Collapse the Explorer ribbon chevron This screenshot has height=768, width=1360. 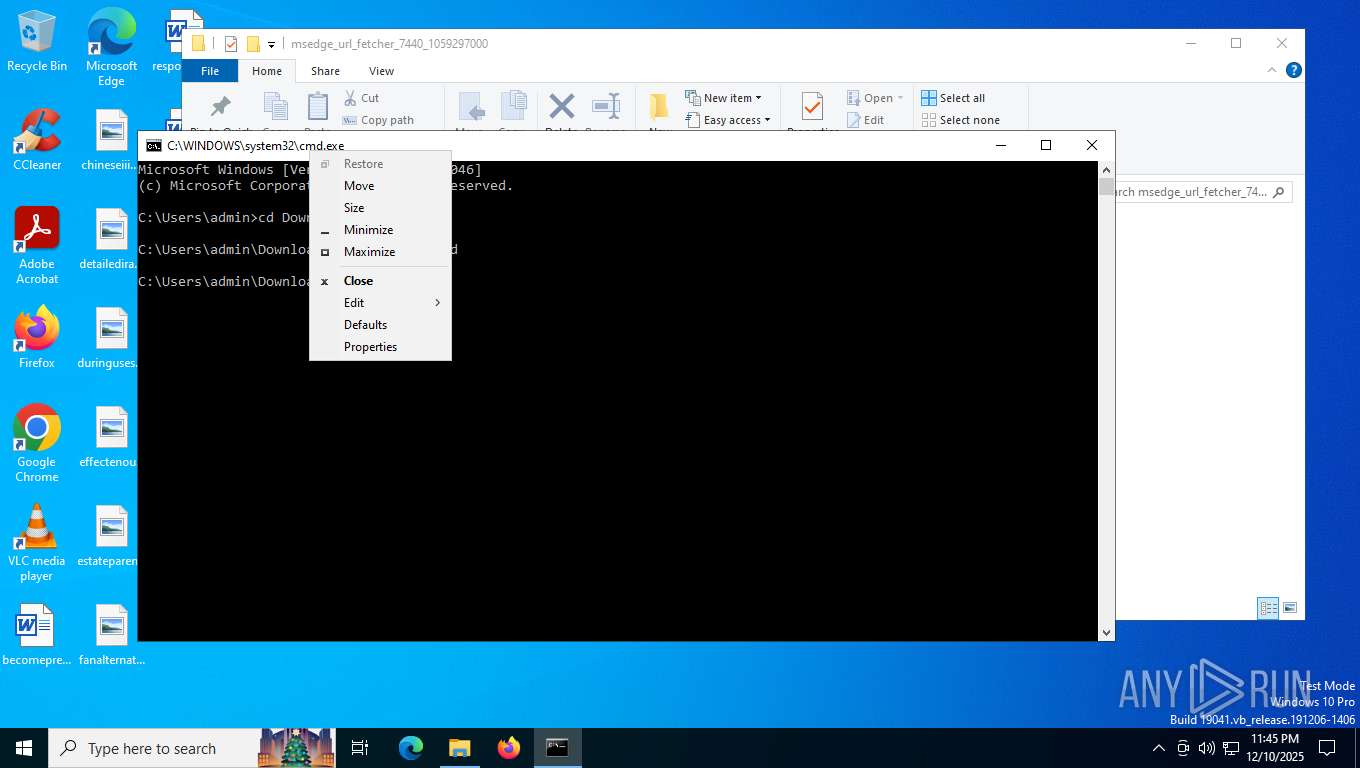[1273, 70]
